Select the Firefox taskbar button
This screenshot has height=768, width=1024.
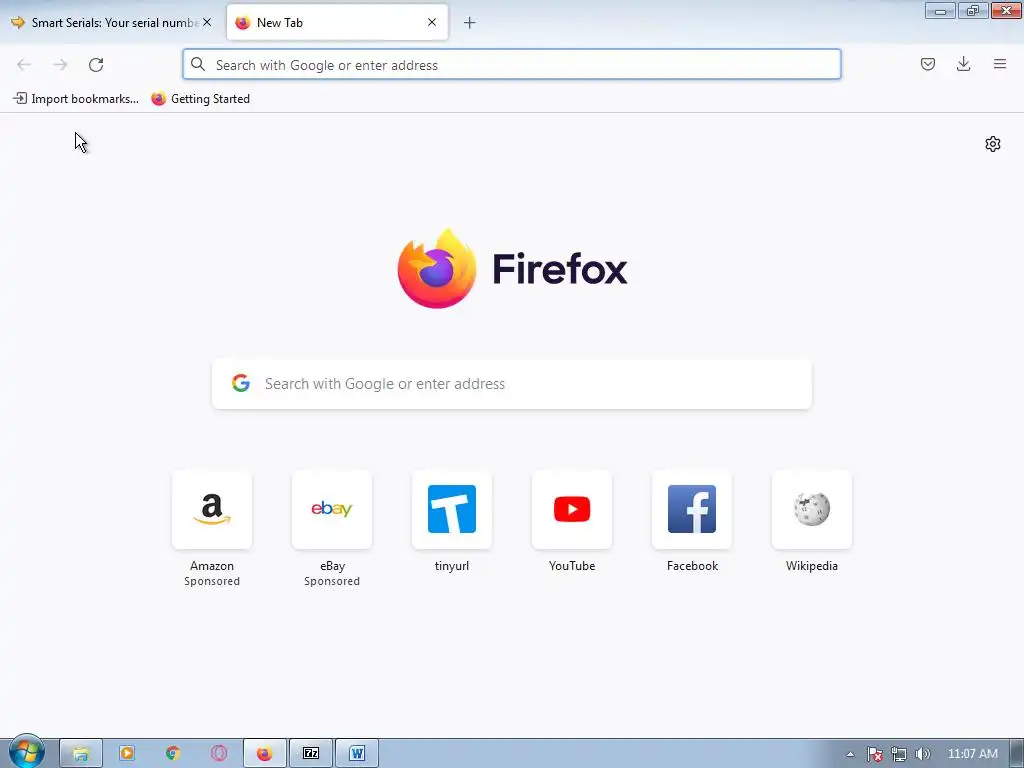pos(264,754)
